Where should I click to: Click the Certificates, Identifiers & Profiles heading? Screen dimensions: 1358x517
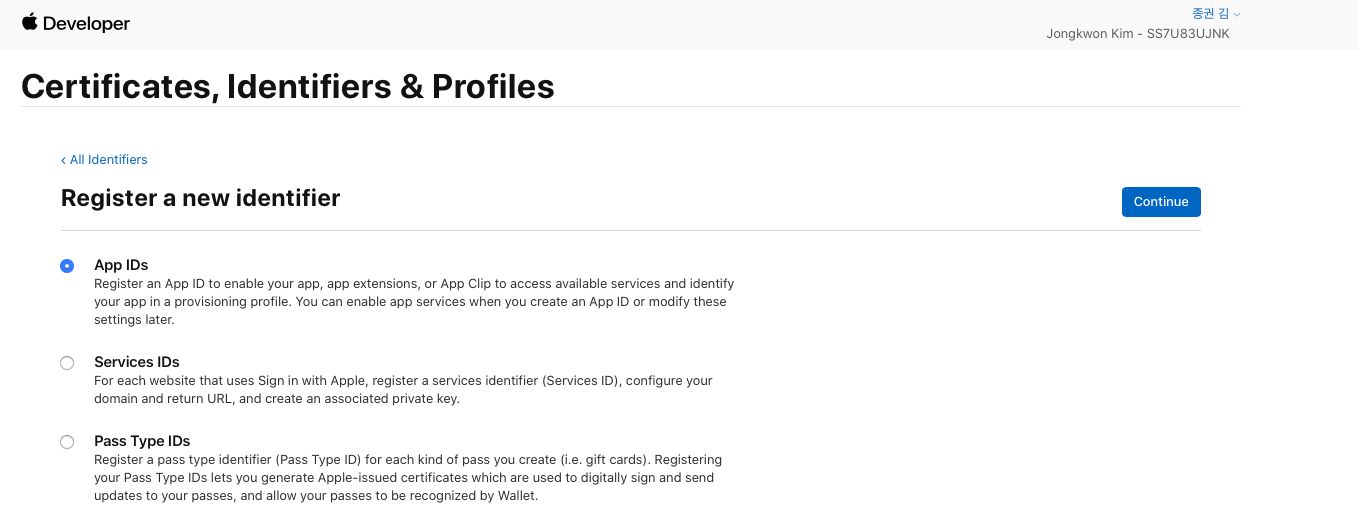click(x=288, y=86)
